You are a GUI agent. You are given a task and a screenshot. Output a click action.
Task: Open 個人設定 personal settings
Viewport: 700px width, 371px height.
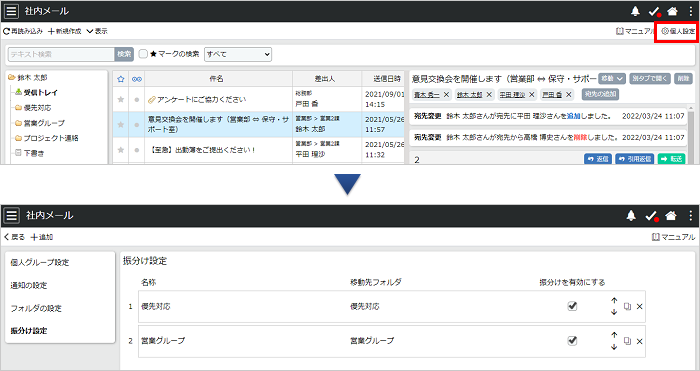click(x=678, y=31)
